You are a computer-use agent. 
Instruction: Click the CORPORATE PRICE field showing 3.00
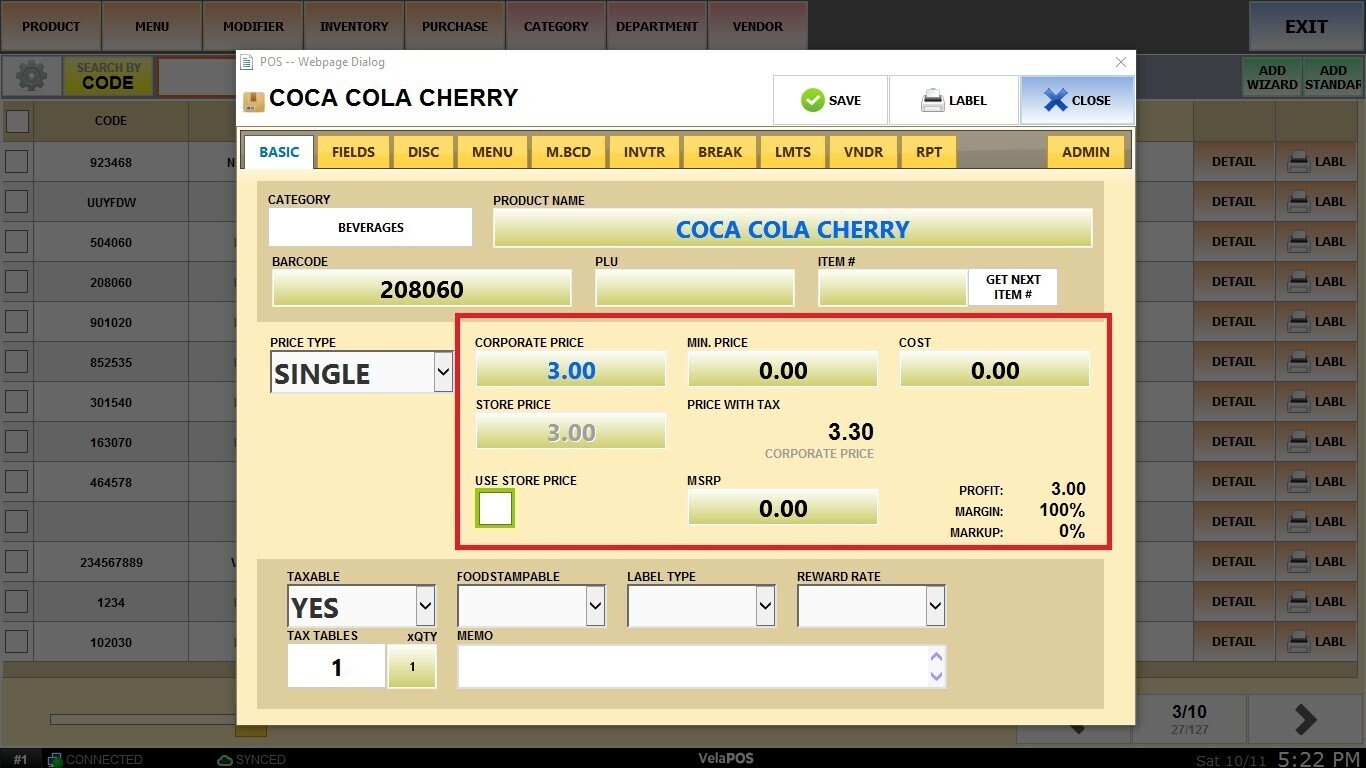pyautogui.click(x=571, y=370)
